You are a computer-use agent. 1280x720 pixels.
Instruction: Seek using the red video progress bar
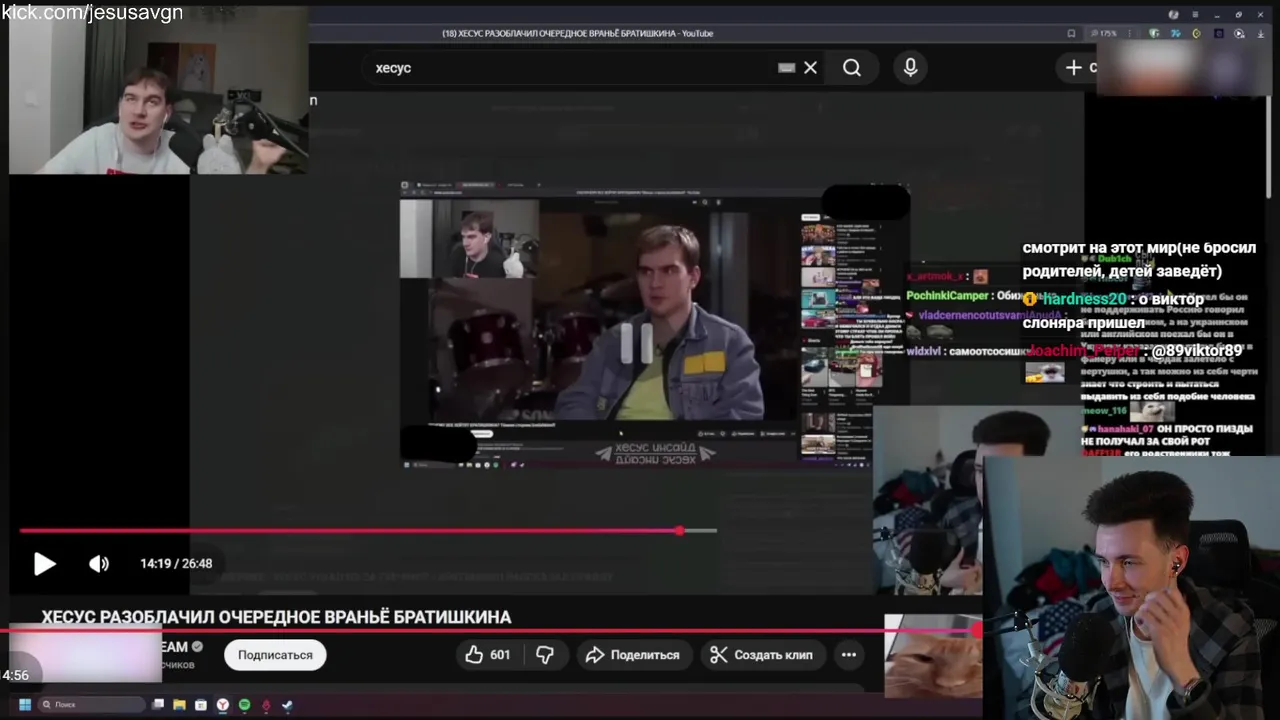pos(368,531)
